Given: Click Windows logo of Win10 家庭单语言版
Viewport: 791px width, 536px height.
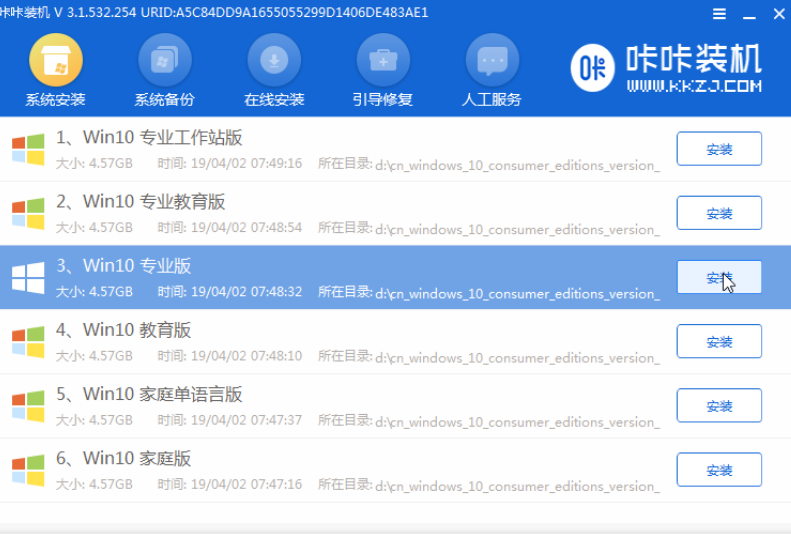Looking at the screenshot, I should [x=28, y=406].
